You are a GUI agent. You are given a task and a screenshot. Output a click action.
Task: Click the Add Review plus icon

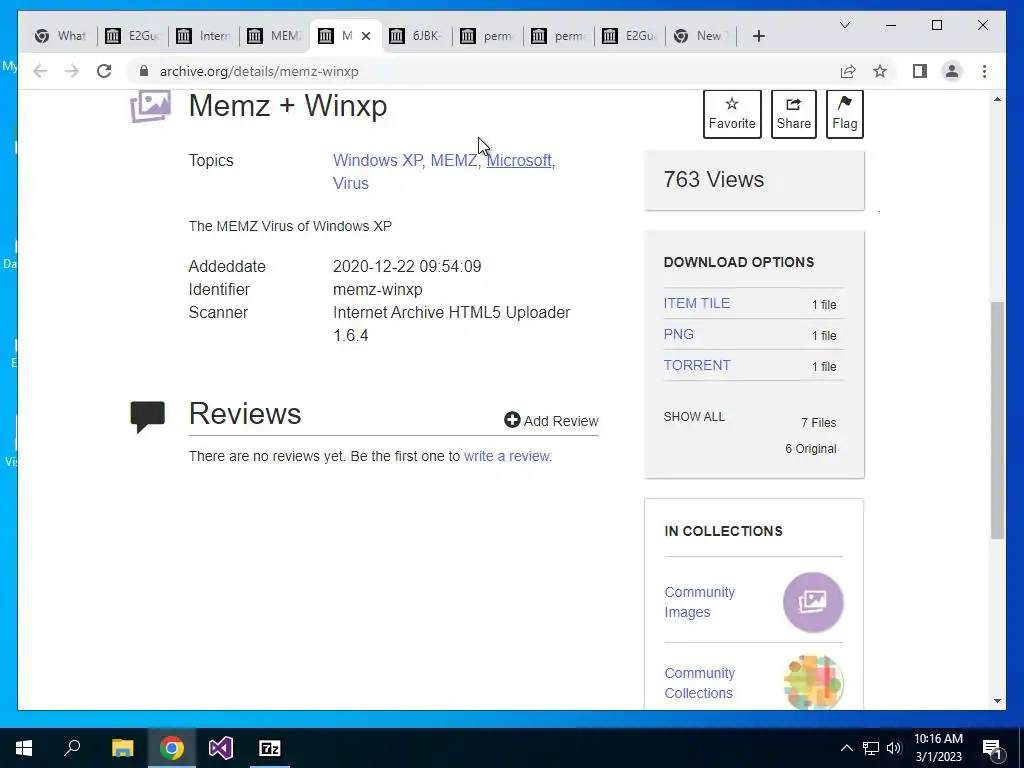coord(512,420)
